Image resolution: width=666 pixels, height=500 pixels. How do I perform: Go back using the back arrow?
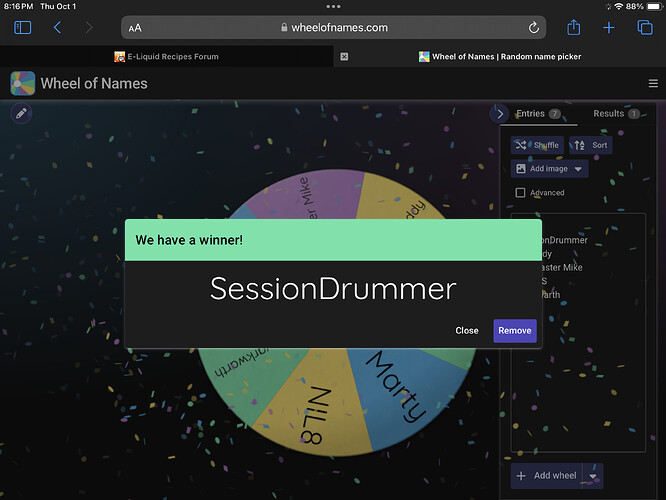(x=57, y=28)
